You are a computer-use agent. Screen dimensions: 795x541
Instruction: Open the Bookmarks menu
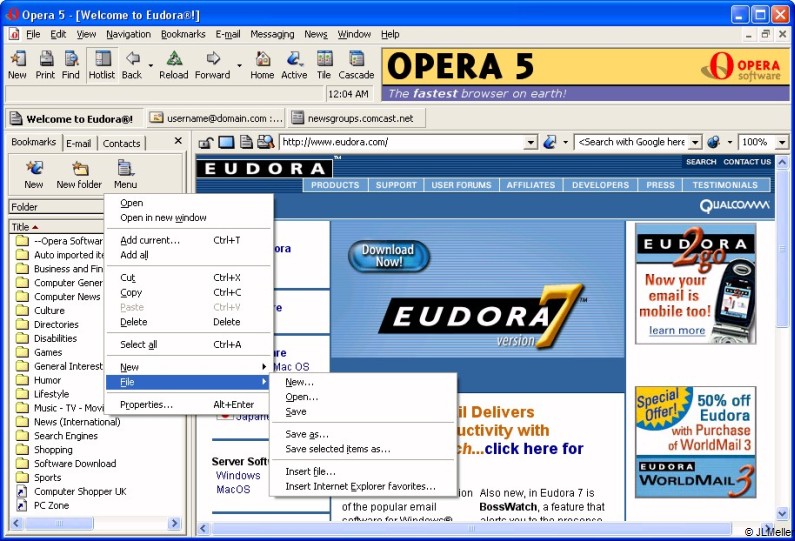coord(183,34)
